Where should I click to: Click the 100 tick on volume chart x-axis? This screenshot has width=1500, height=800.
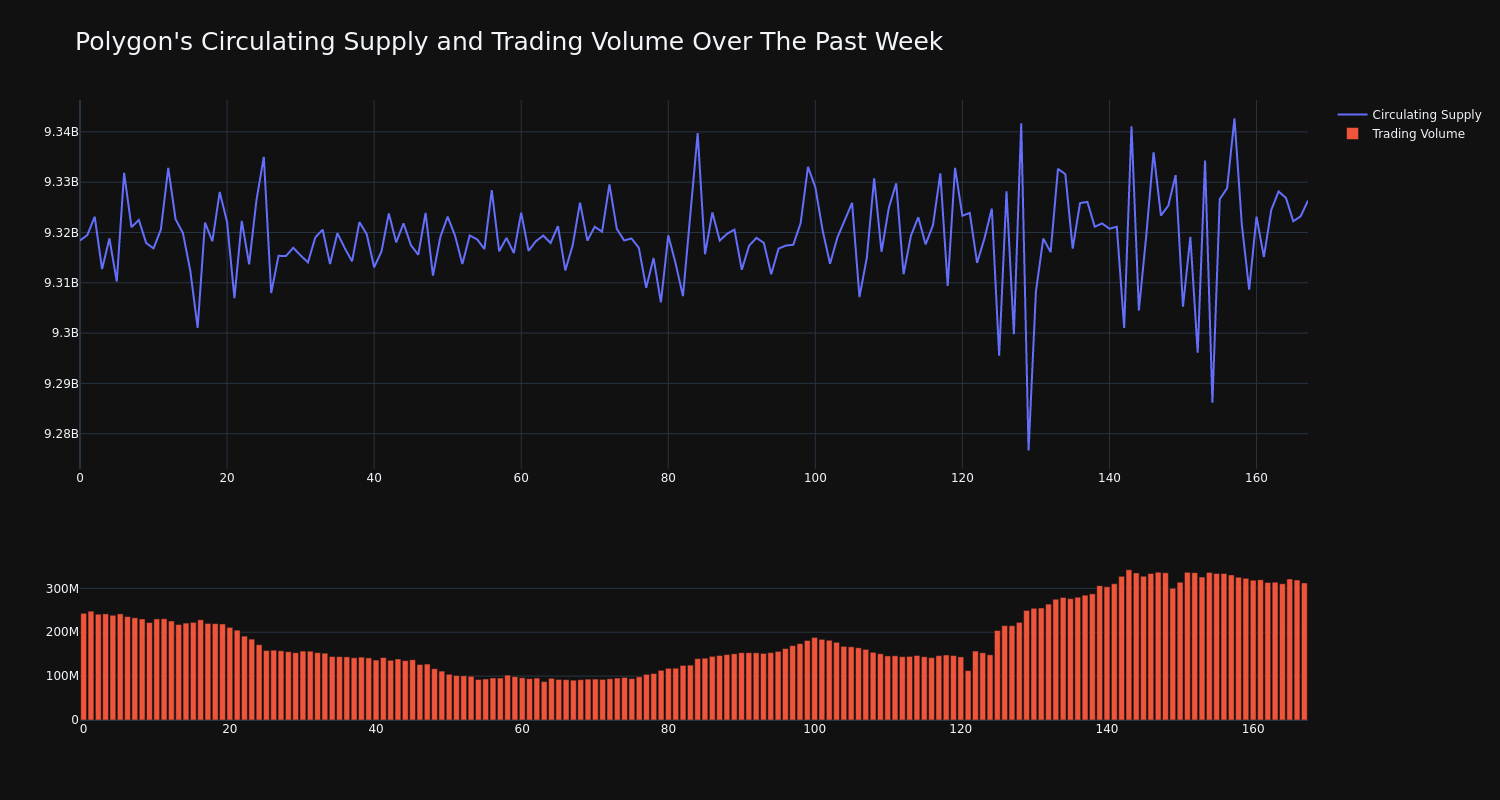click(x=815, y=729)
